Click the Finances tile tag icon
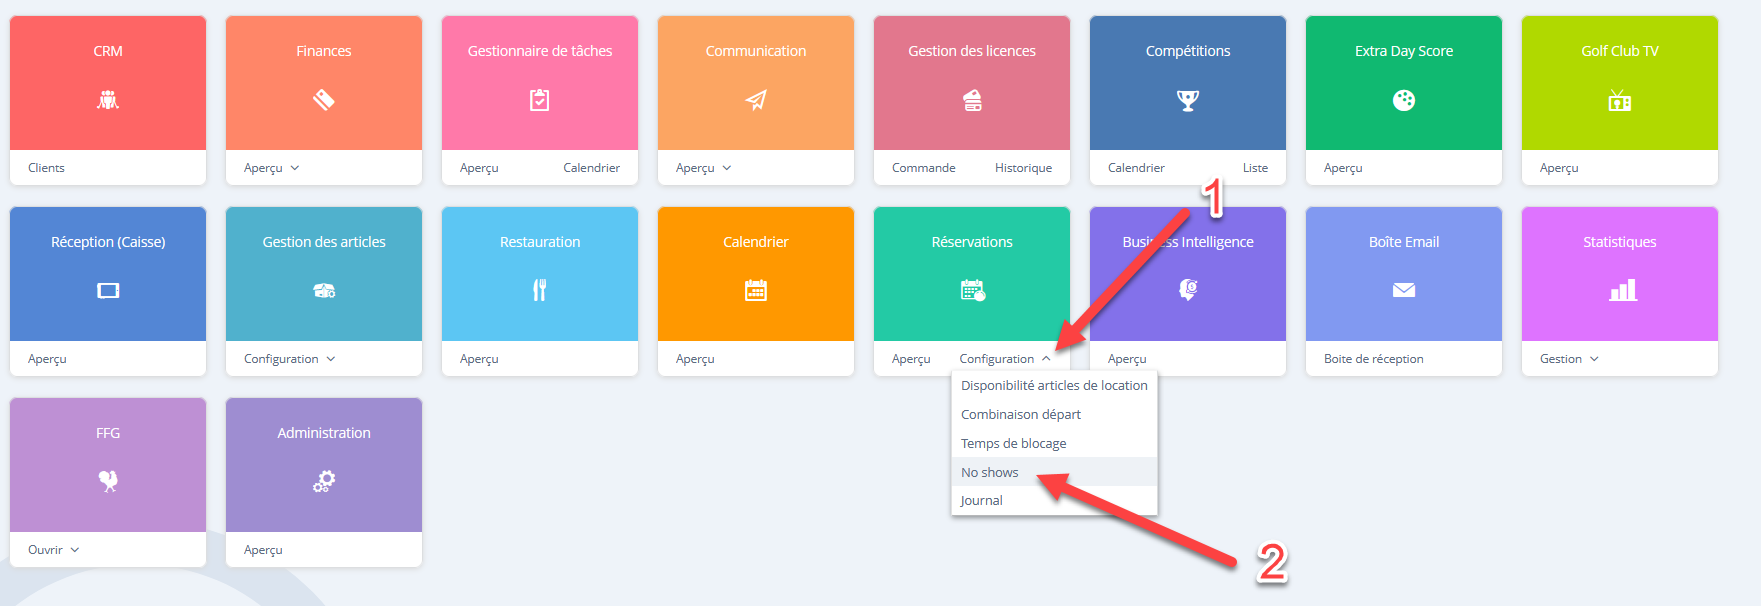This screenshot has width=1761, height=606. [x=324, y=100]
